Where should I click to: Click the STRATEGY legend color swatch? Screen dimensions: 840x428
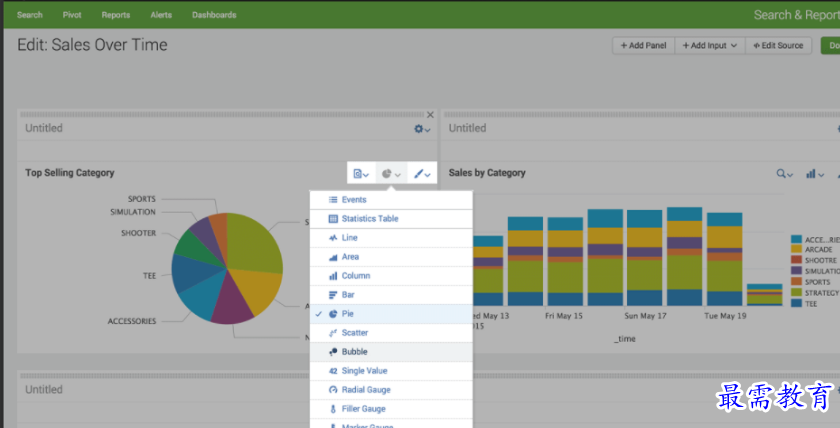coord(796,292)
